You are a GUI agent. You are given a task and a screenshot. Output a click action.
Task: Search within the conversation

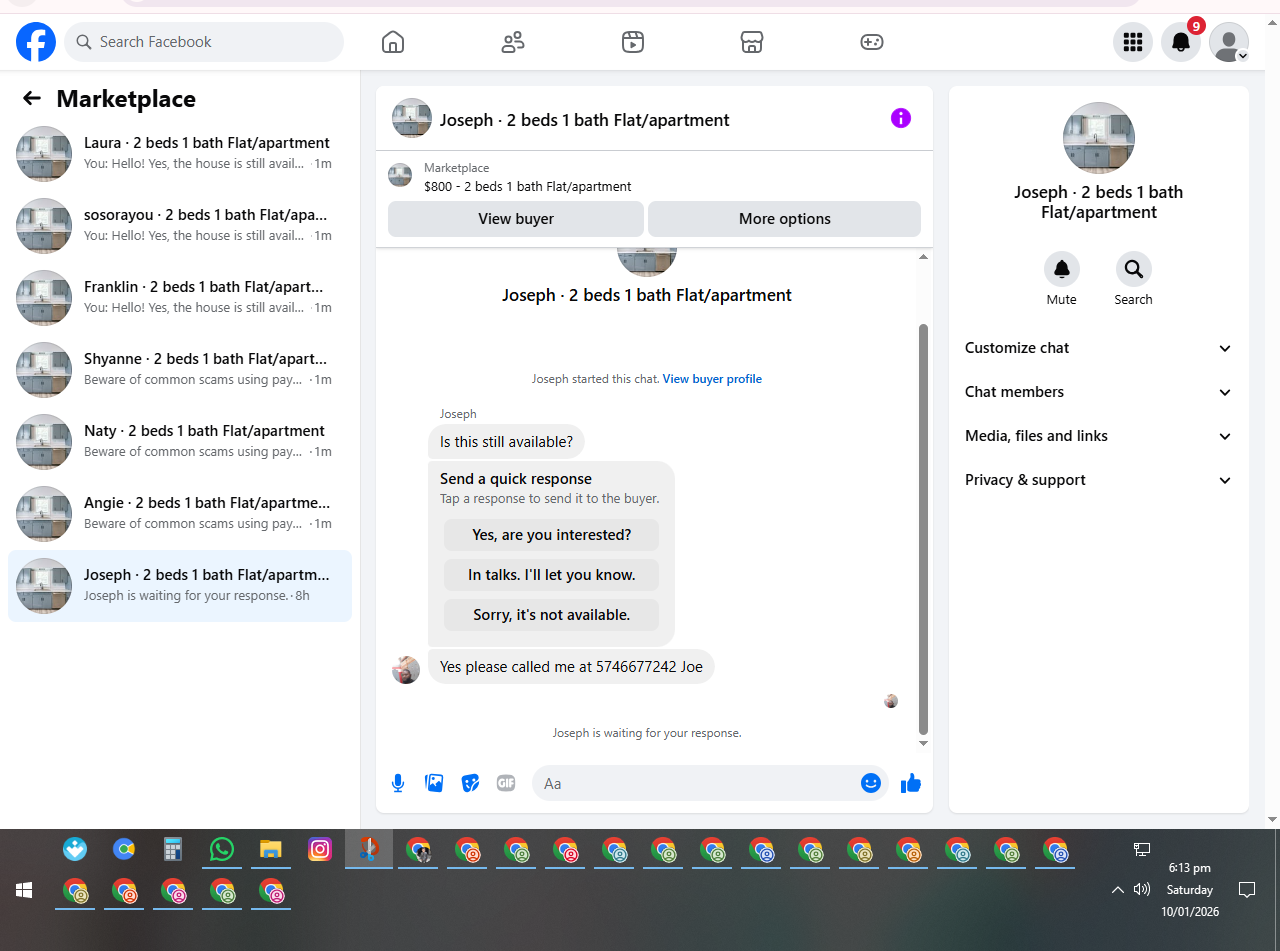point(1134,269)
